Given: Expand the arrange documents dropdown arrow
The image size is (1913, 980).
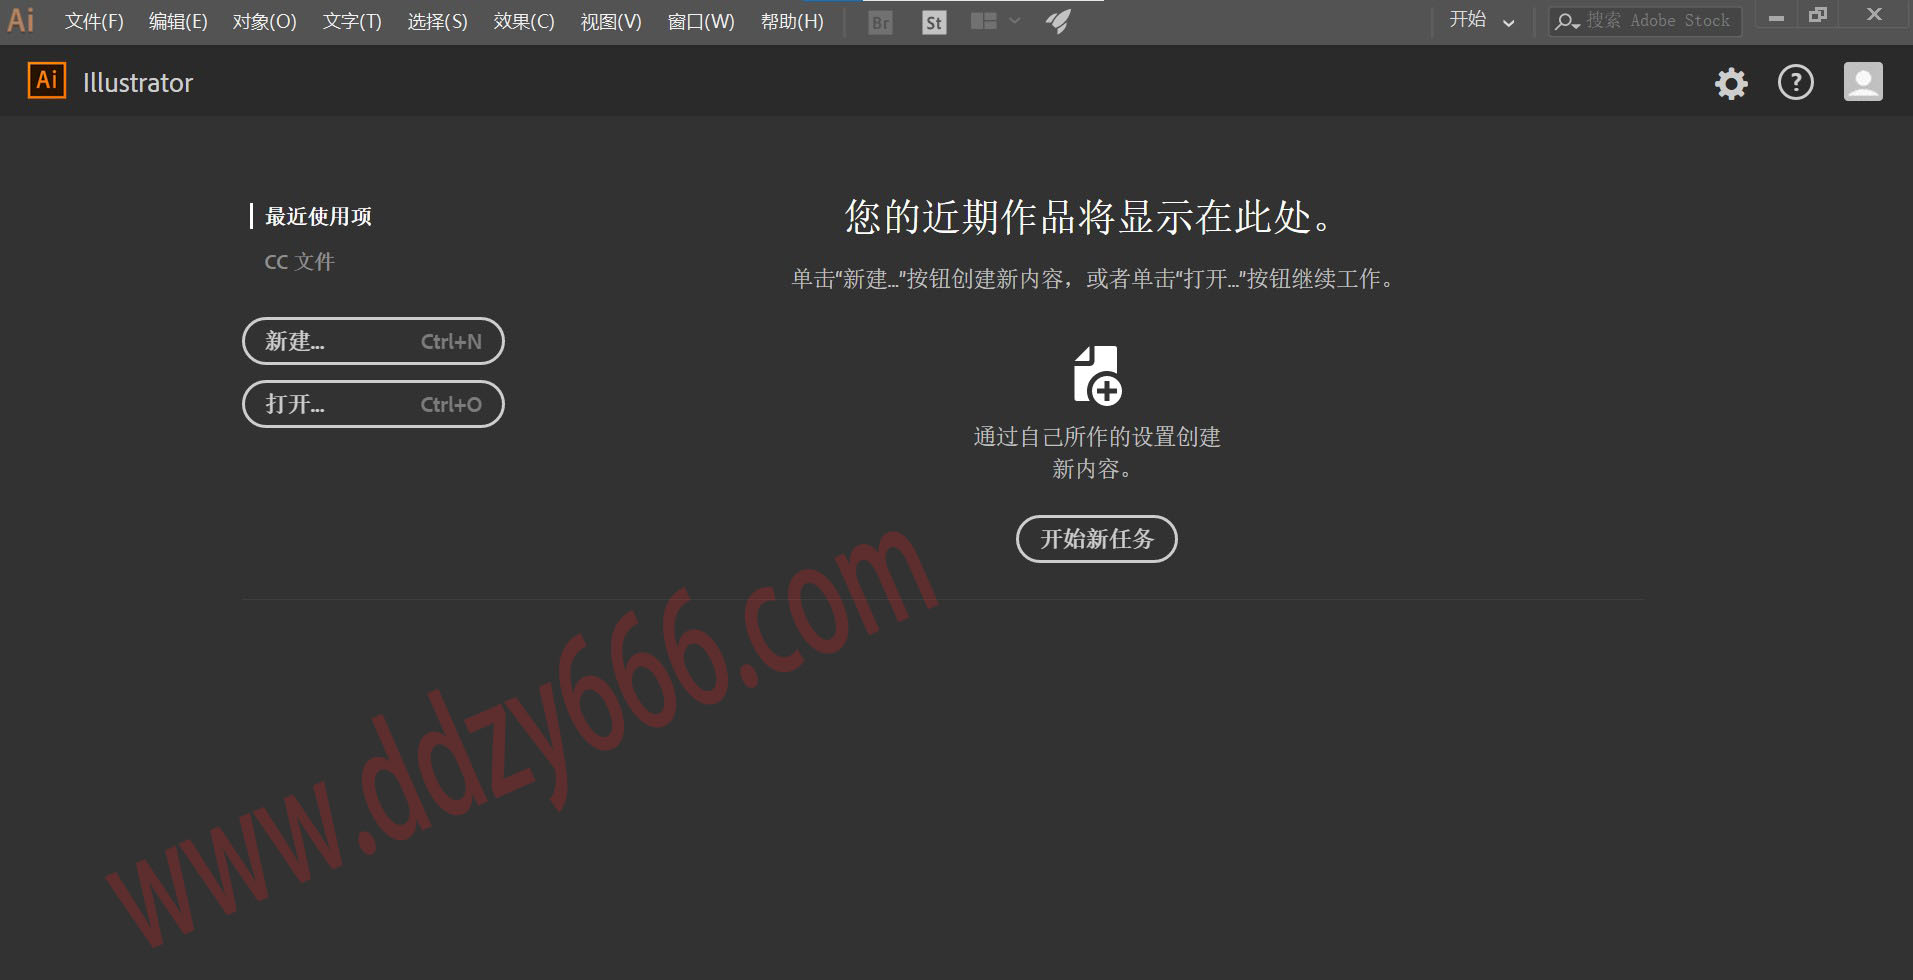Looking at the screenshot, I should [1015, 21].
